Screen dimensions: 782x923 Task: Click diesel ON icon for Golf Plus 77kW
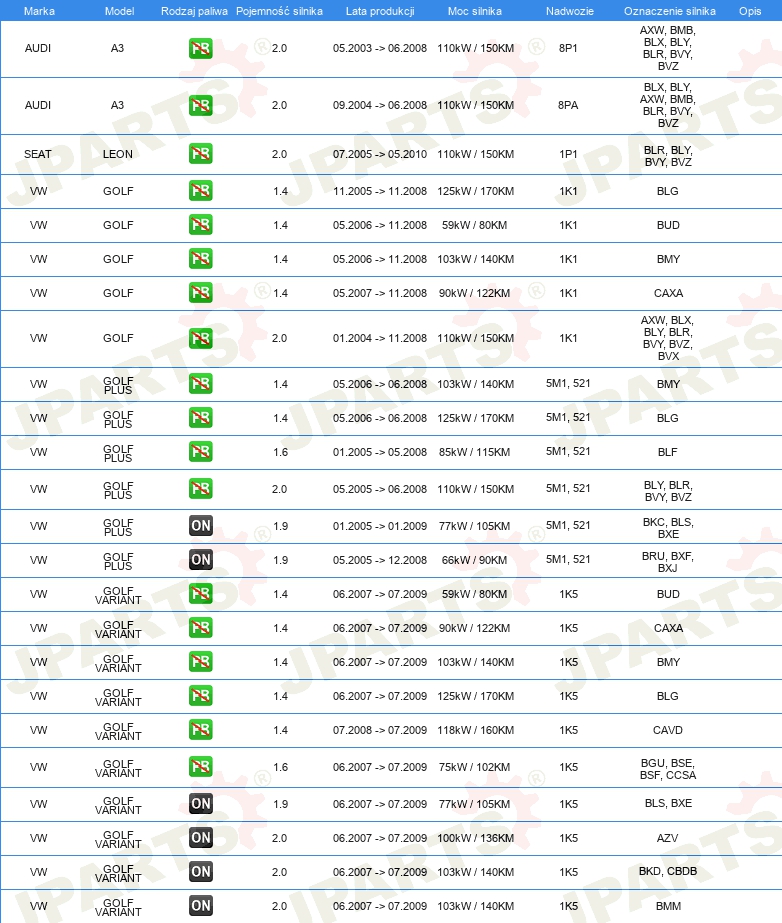(x=201, y=526)
